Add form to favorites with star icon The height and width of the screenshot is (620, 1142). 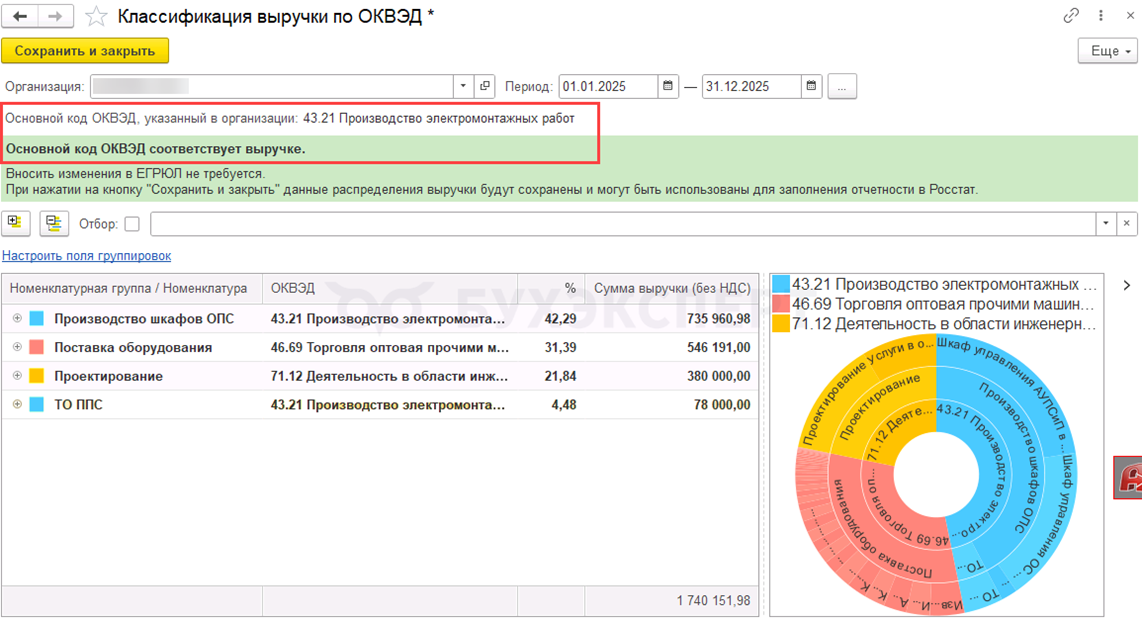[96, 17]
